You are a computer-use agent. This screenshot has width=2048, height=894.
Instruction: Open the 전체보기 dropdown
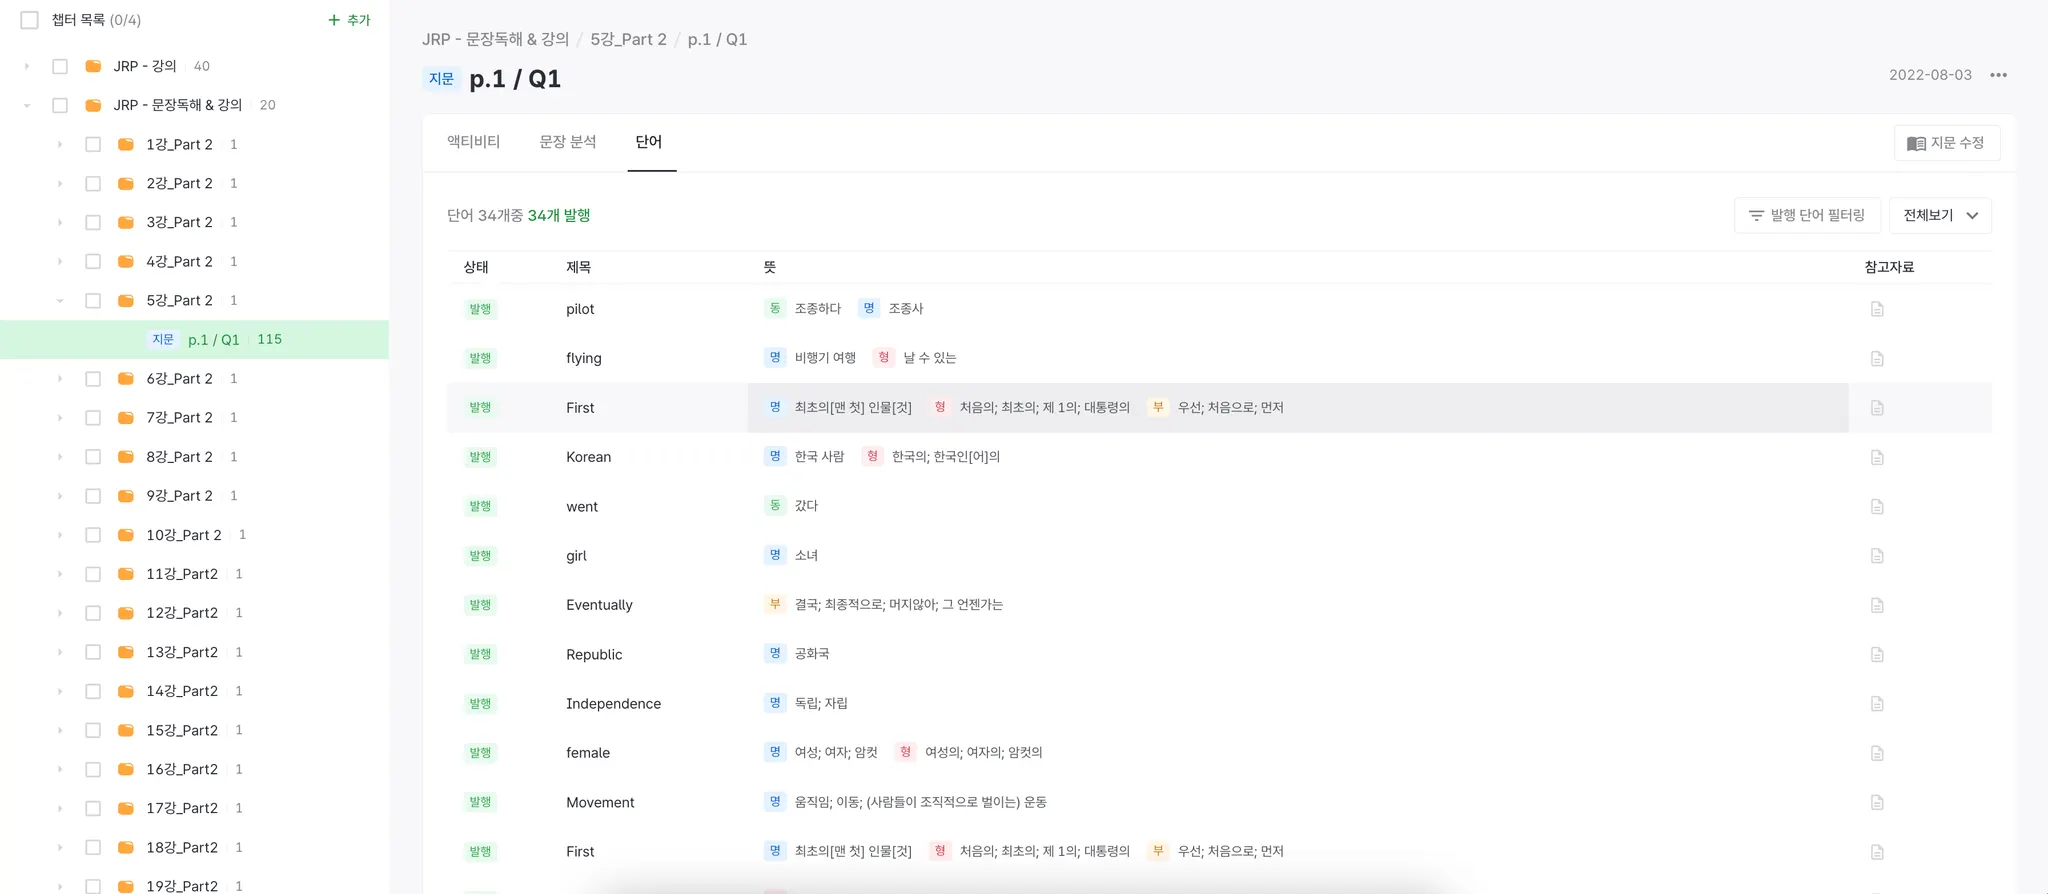(1941, 215)
